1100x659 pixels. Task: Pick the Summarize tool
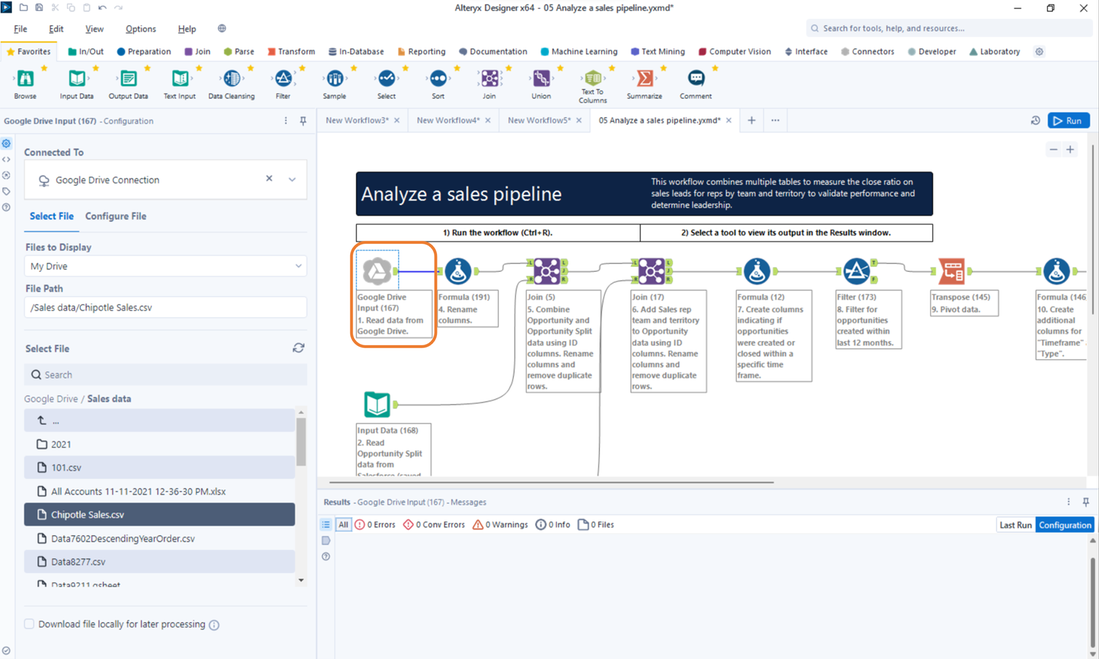644,80
